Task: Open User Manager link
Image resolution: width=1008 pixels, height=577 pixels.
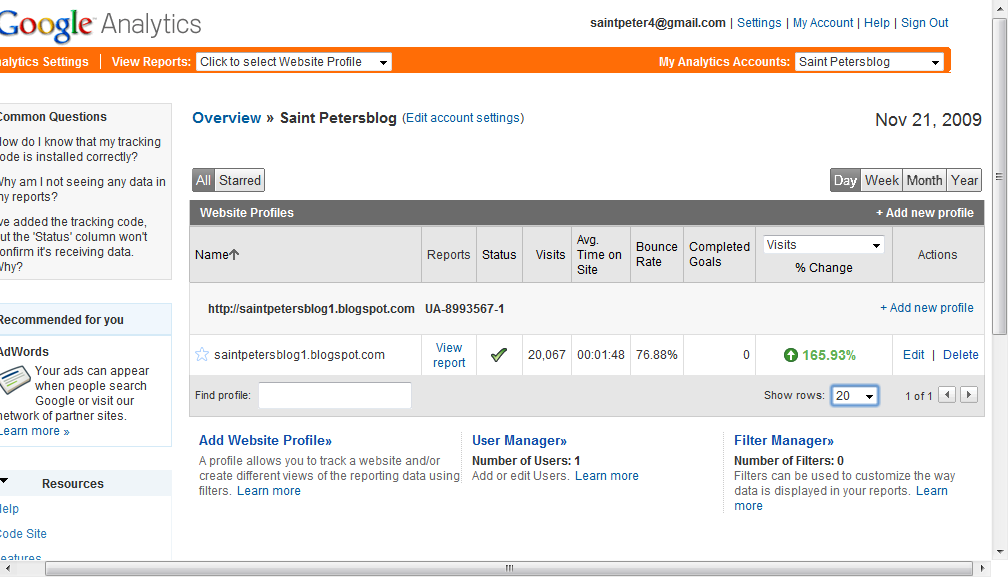Action: (x=519, y=440)
